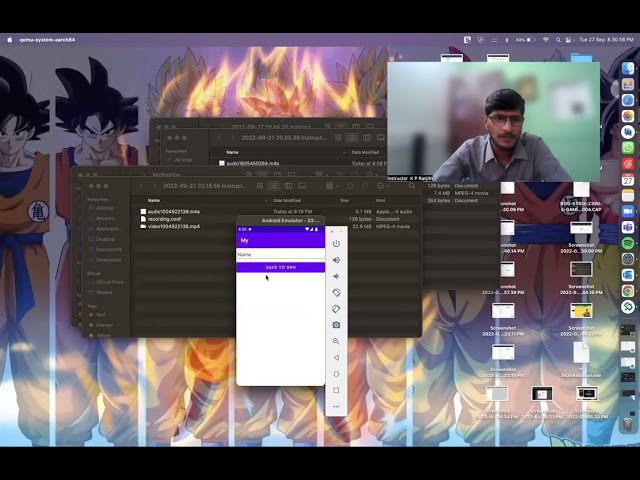Open the Finder more actions dropdown
The image size is (640, 480).
[382, 186]
